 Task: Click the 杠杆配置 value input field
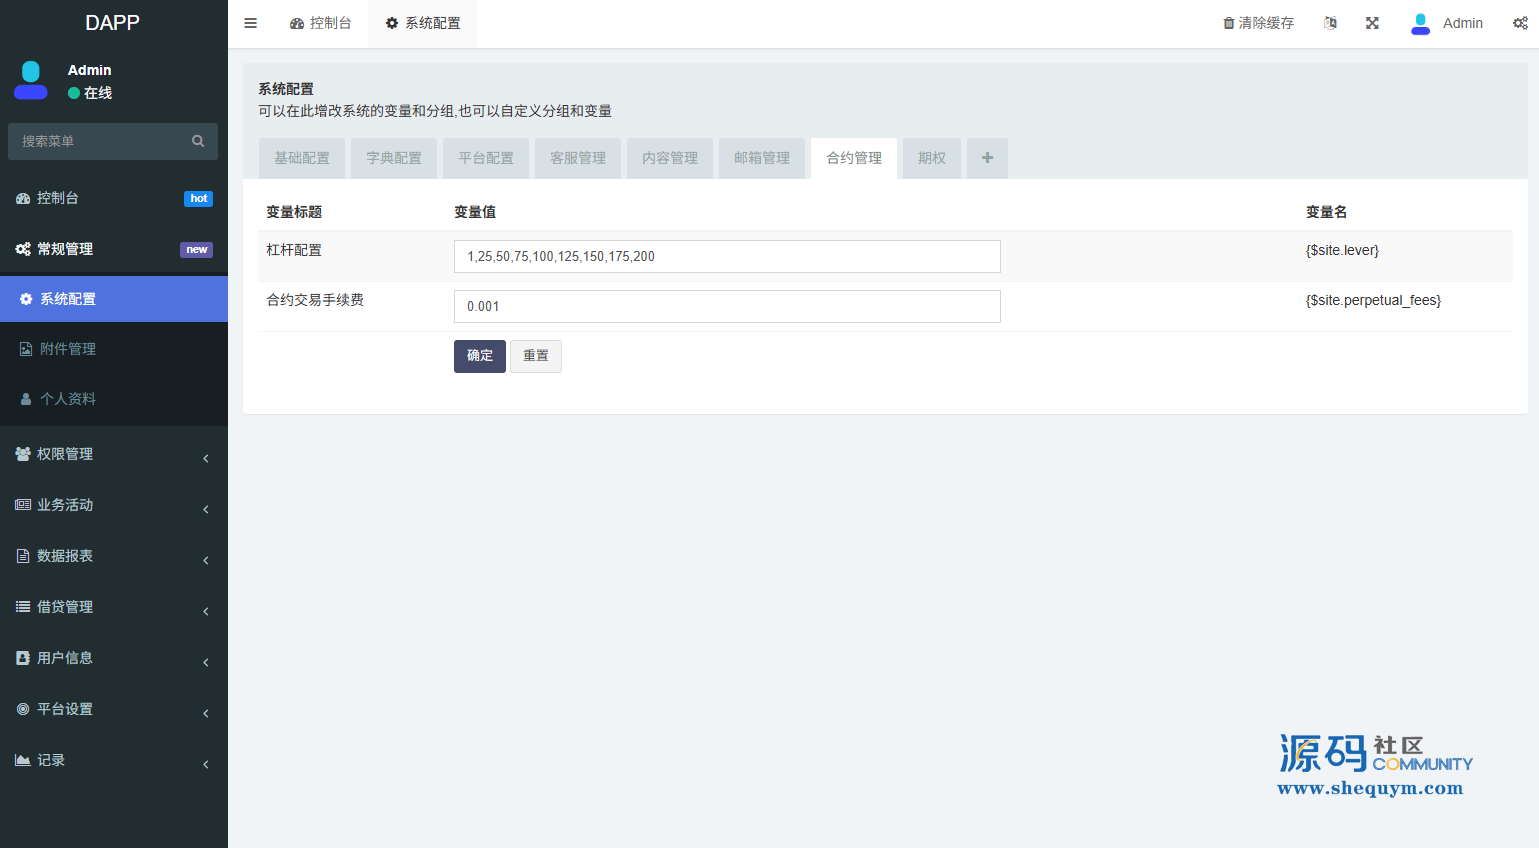(x=727, y=256)
